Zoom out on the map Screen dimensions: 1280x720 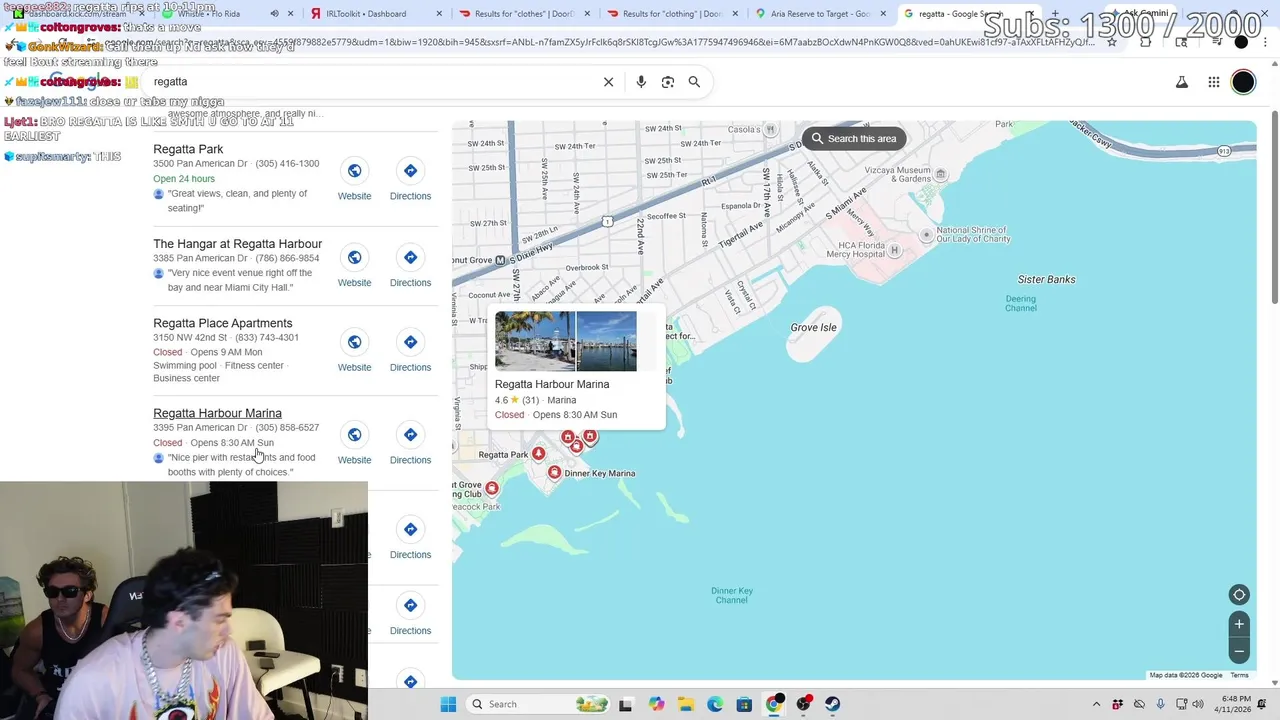pos(1239,651)
